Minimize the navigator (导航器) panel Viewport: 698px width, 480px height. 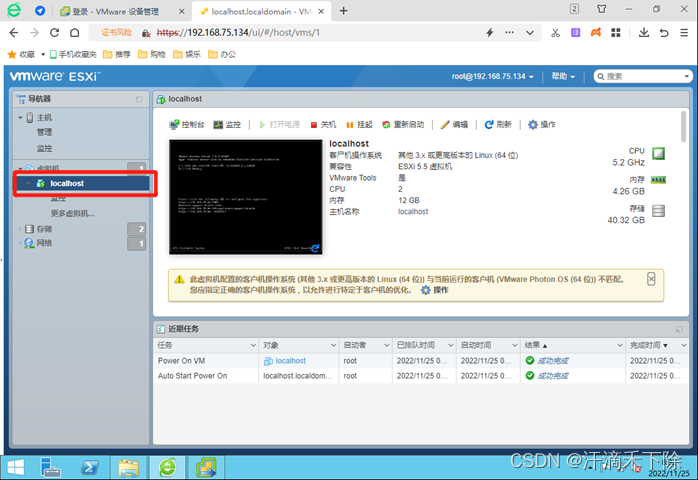click(139, 99)
